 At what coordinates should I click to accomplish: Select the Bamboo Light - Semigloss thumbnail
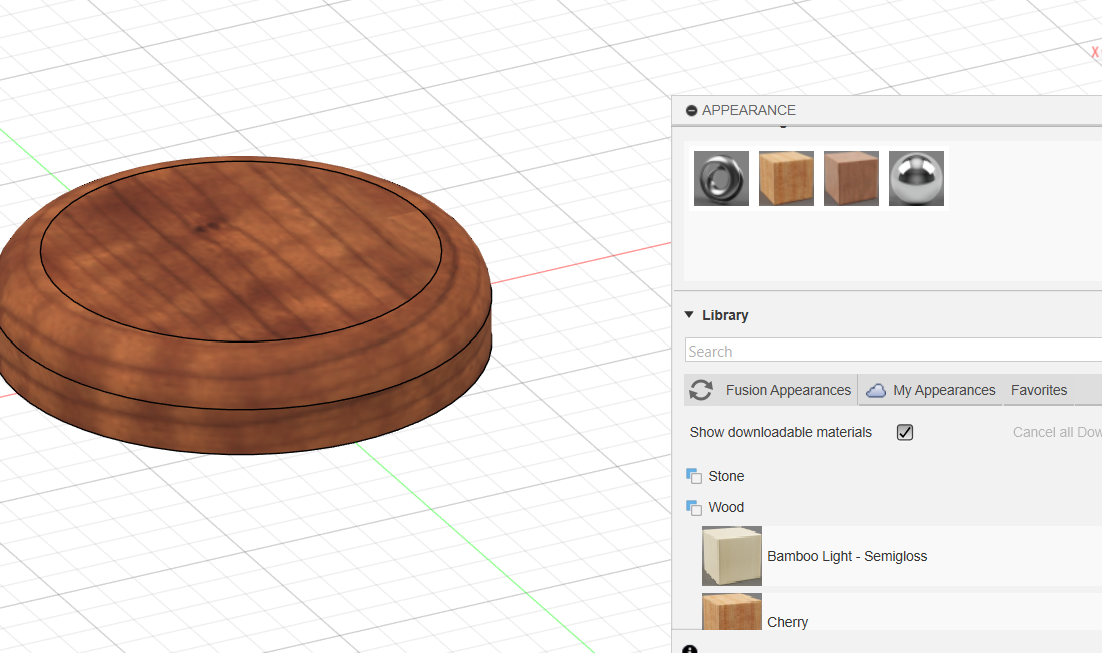point(732,556)
